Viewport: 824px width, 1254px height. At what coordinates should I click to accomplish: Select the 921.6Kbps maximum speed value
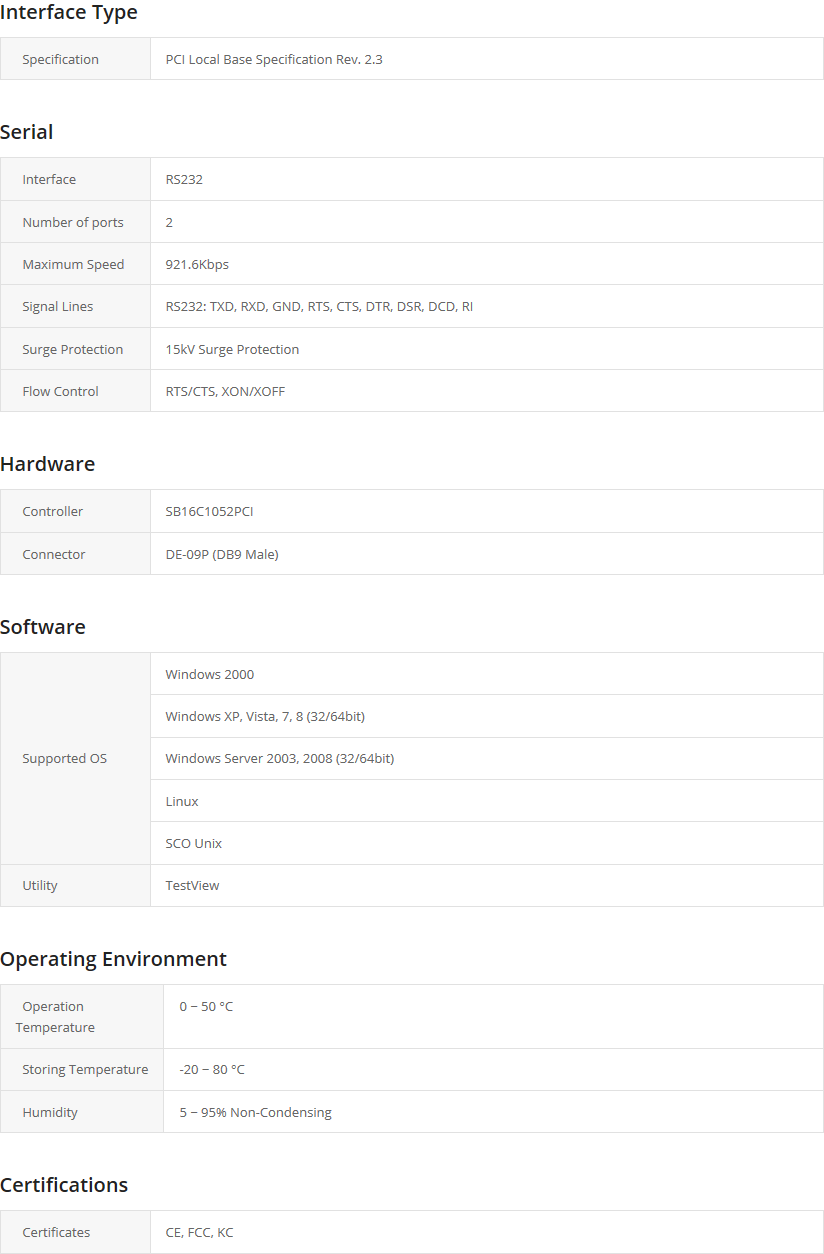point(197,264)
